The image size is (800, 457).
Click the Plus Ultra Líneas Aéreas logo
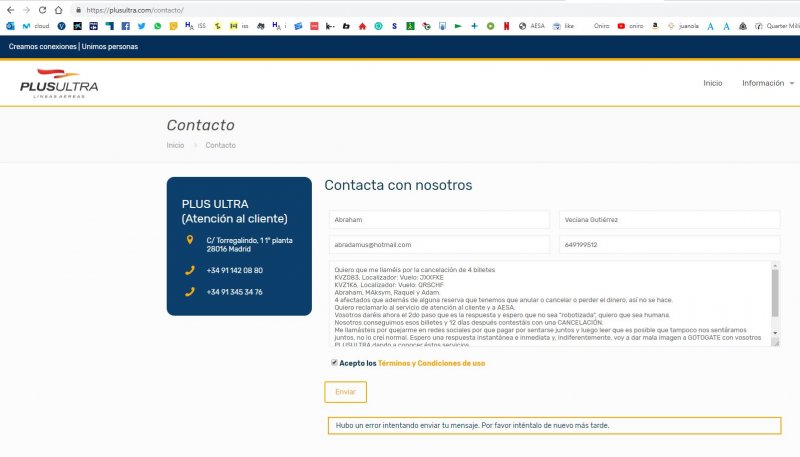(59, 83)
